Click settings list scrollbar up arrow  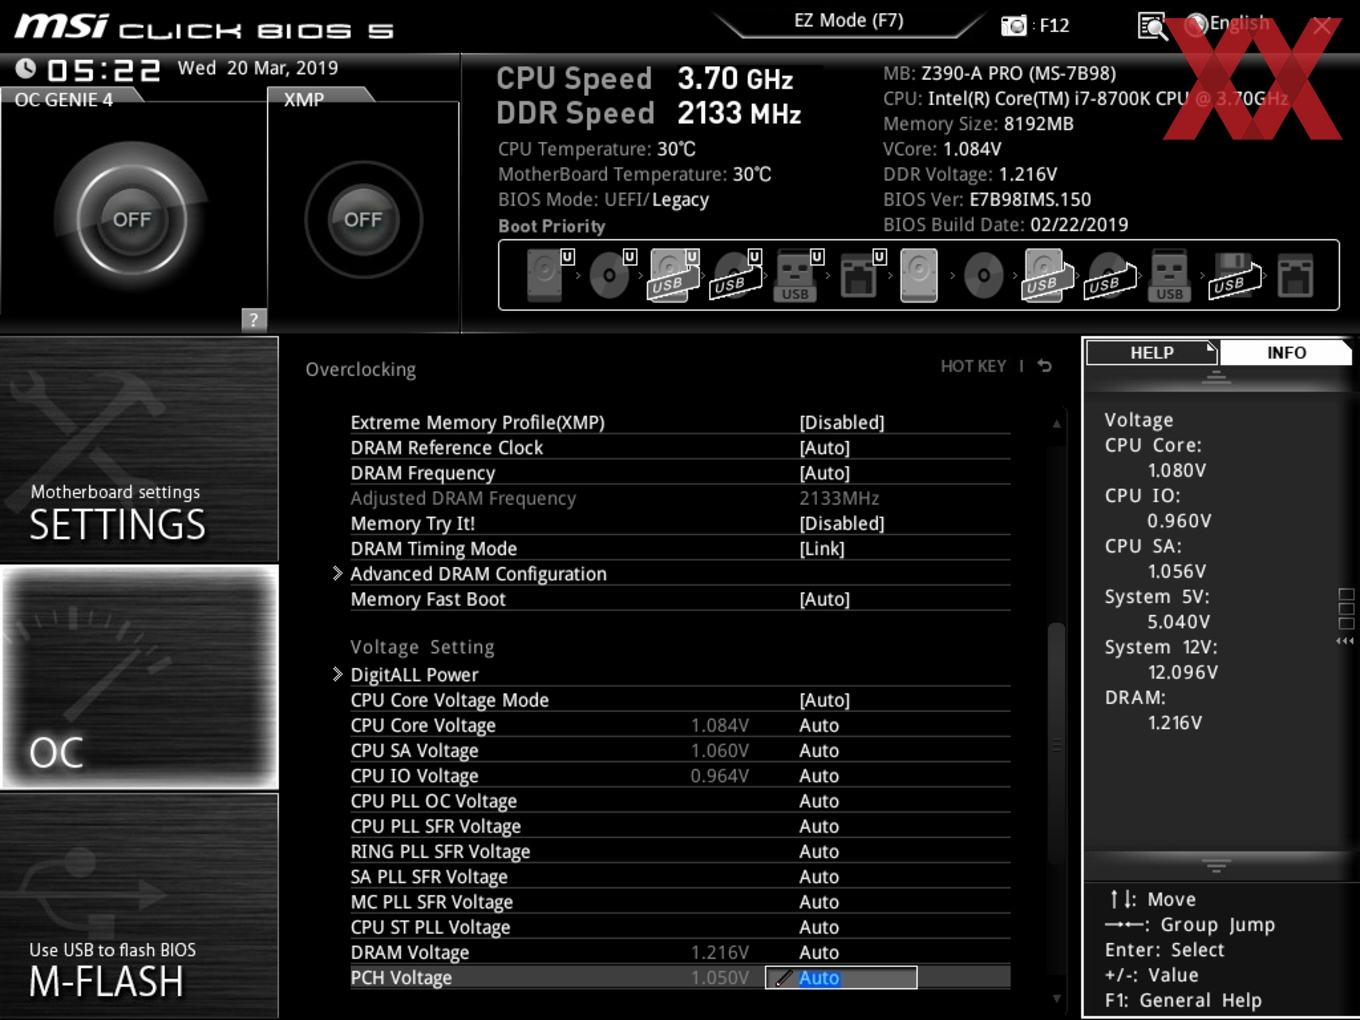(x=1056, y=424)
